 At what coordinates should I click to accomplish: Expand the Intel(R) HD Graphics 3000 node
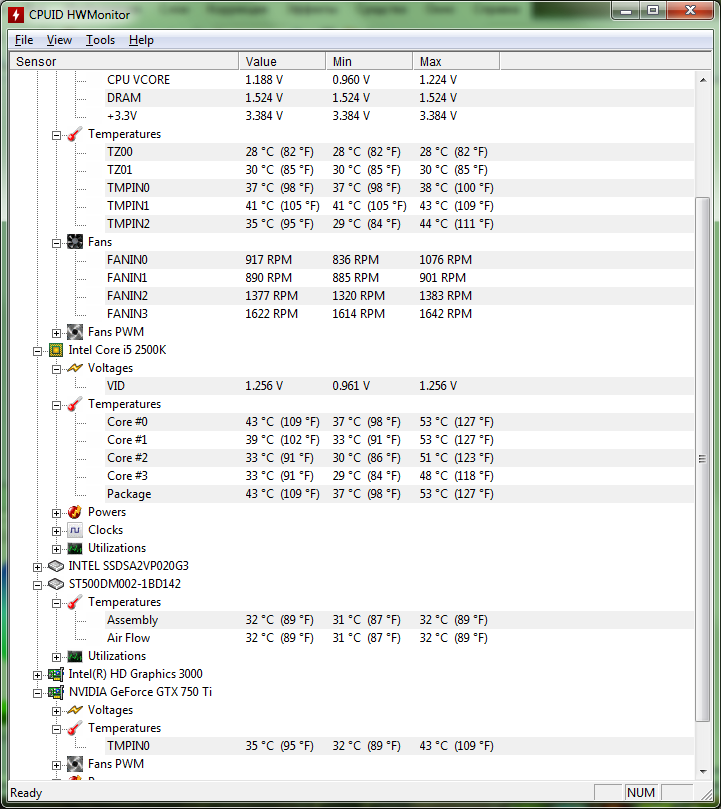point(37,675)
